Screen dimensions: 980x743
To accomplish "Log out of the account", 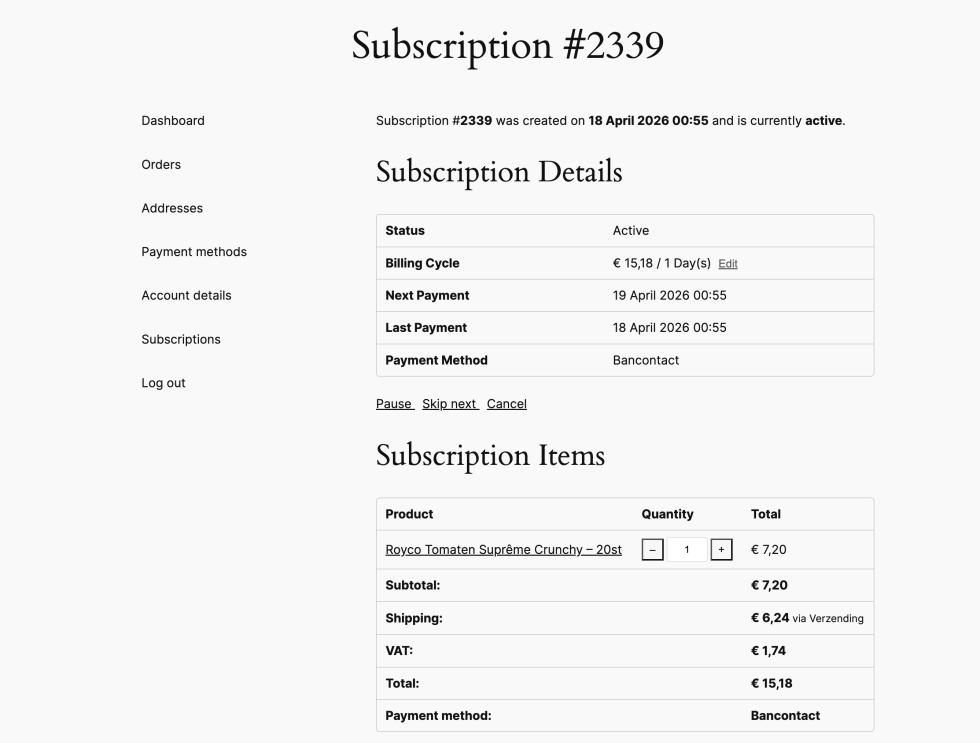I will coord(163,383).
